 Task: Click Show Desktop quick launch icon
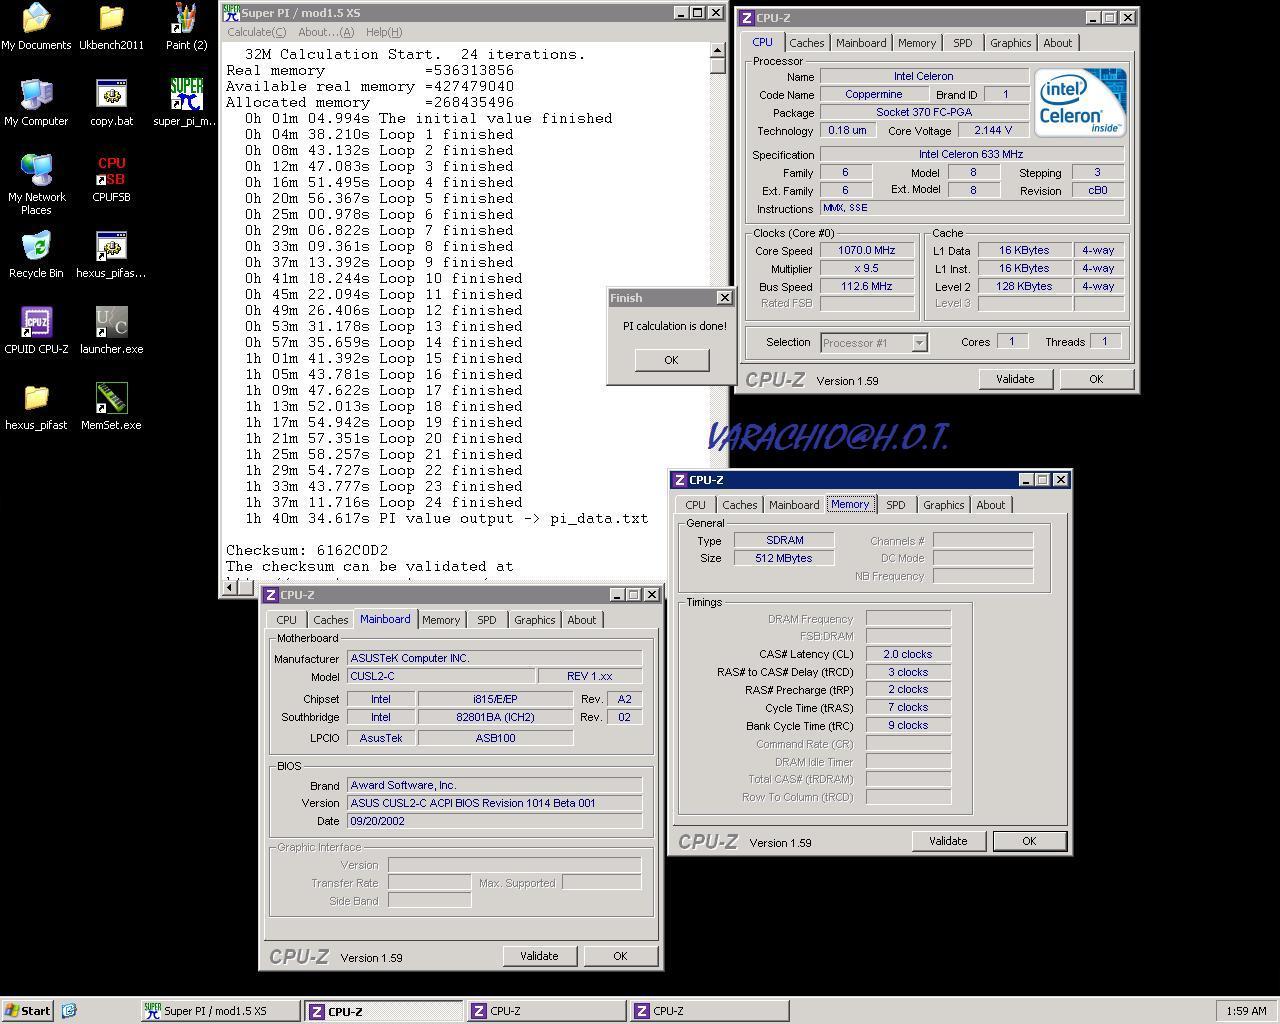[x=69, y=1011]
